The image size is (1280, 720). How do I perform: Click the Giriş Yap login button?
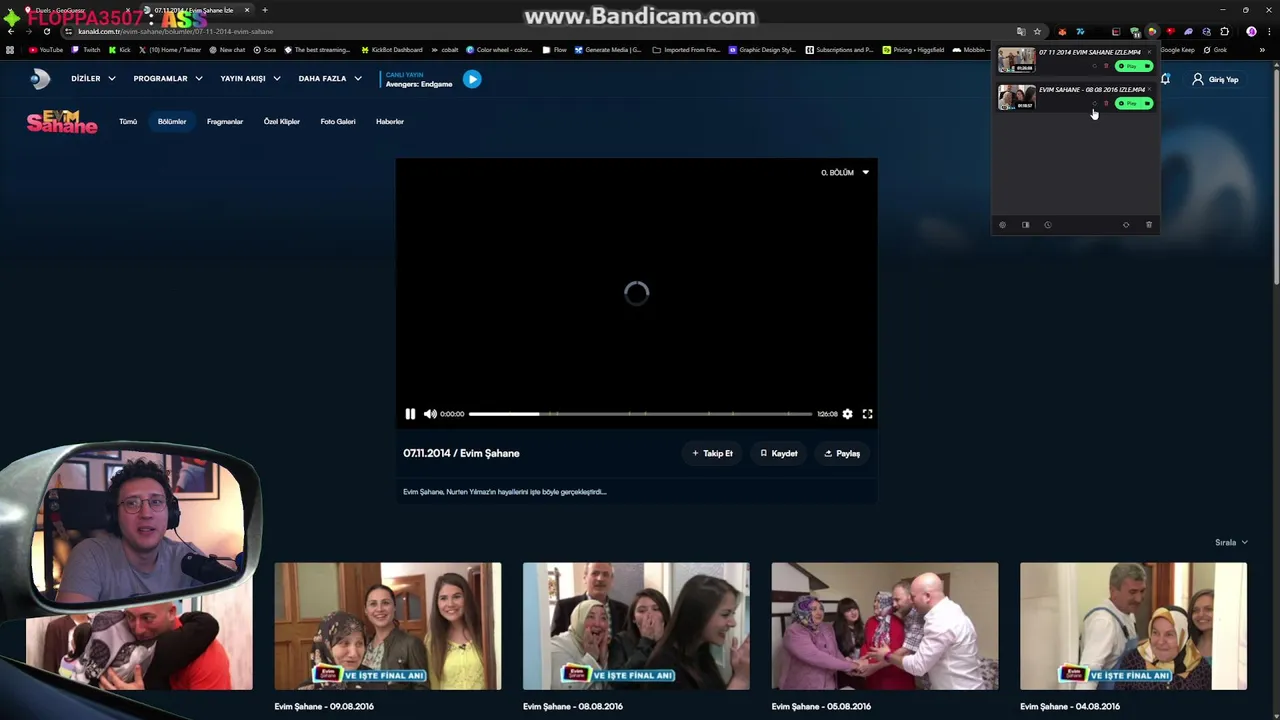coord(1215,79)
